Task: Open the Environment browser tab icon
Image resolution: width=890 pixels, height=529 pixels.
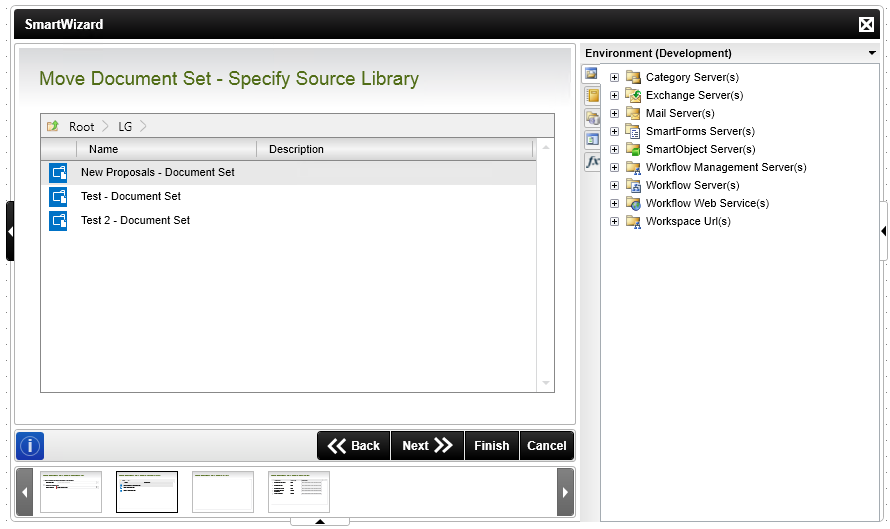Action: click(x=591, y=74)
